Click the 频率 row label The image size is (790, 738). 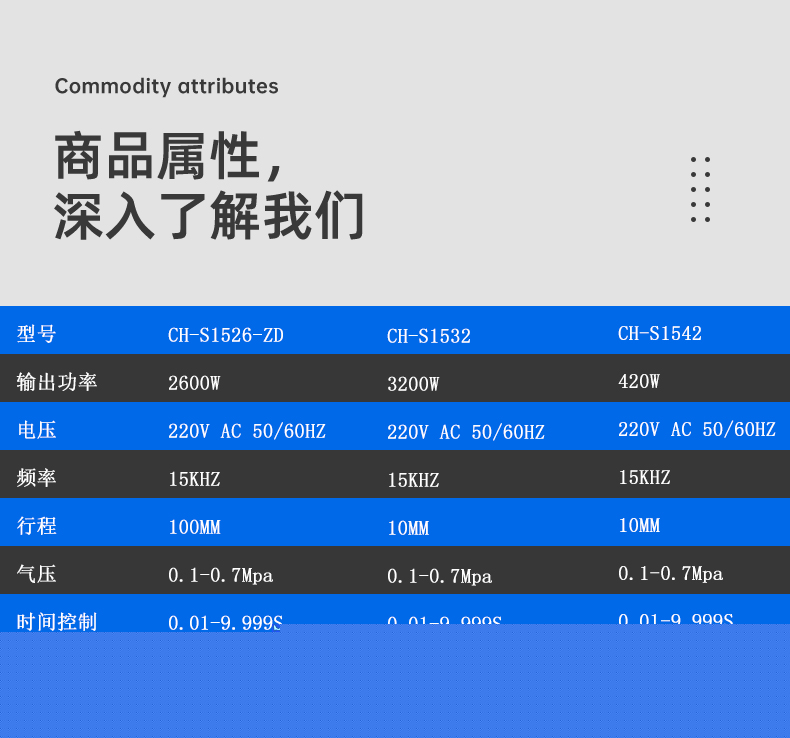click(36, 478)
